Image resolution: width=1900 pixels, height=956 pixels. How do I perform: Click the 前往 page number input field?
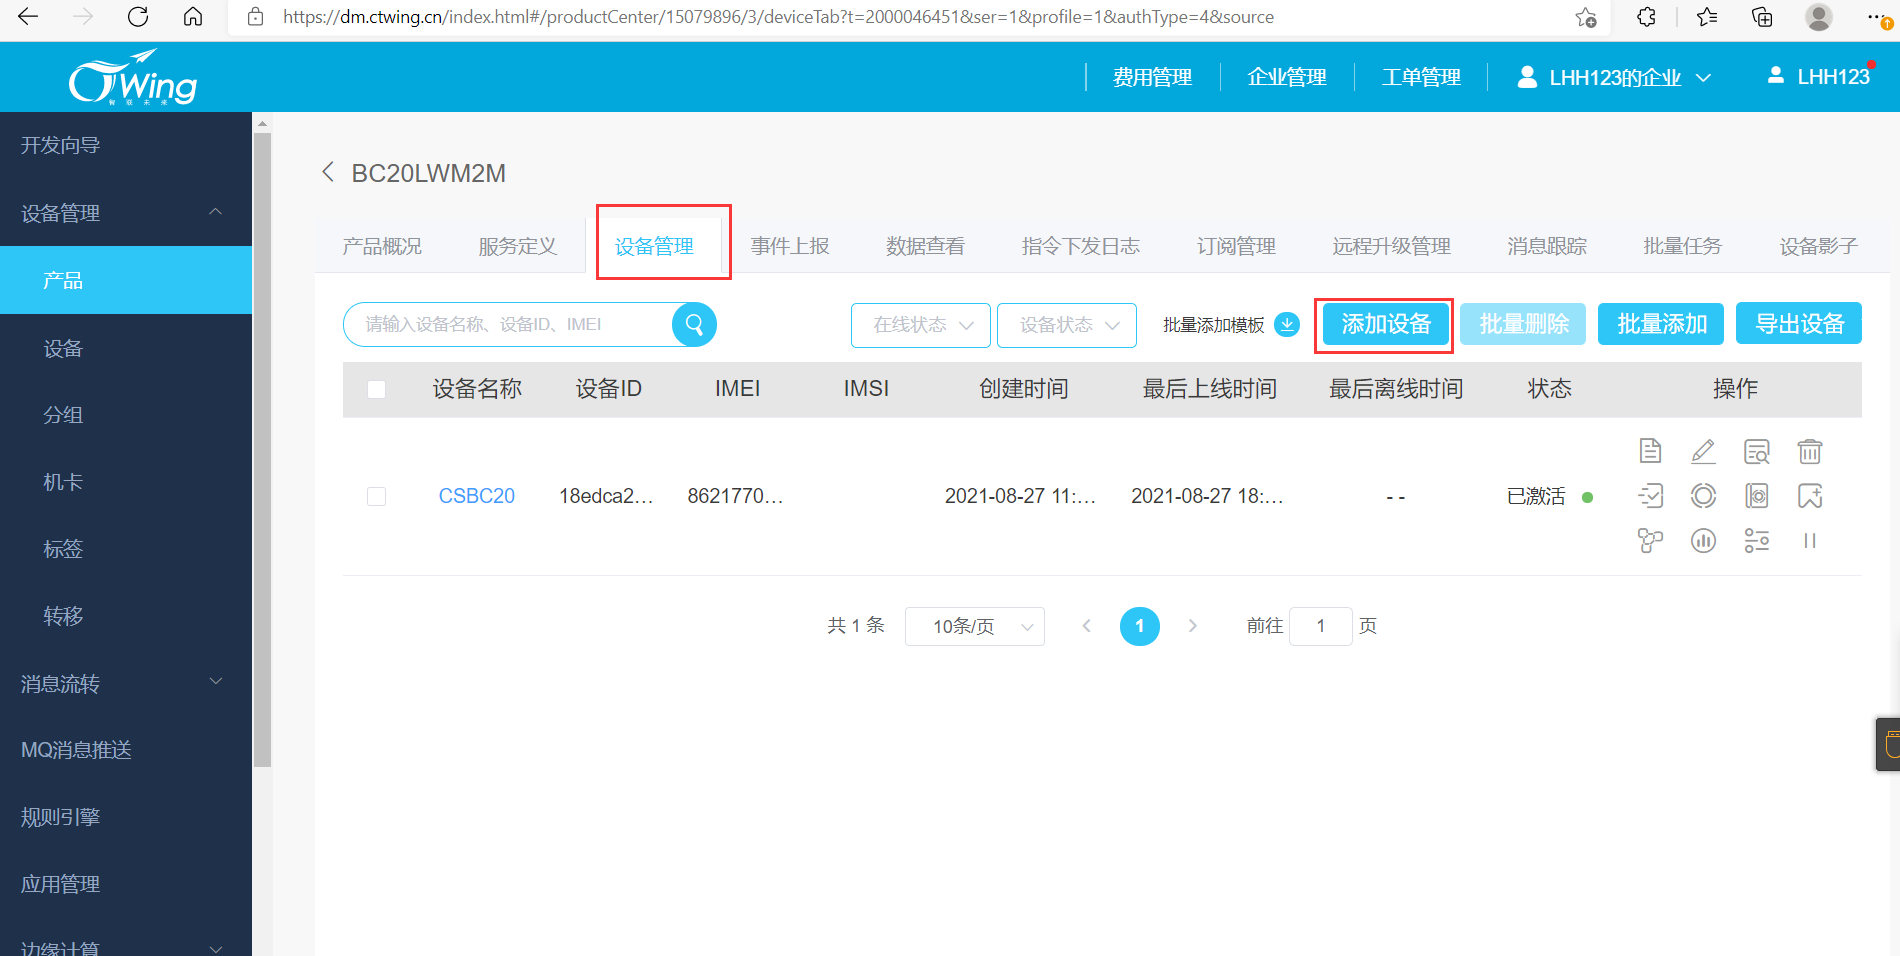[1320, 626]
